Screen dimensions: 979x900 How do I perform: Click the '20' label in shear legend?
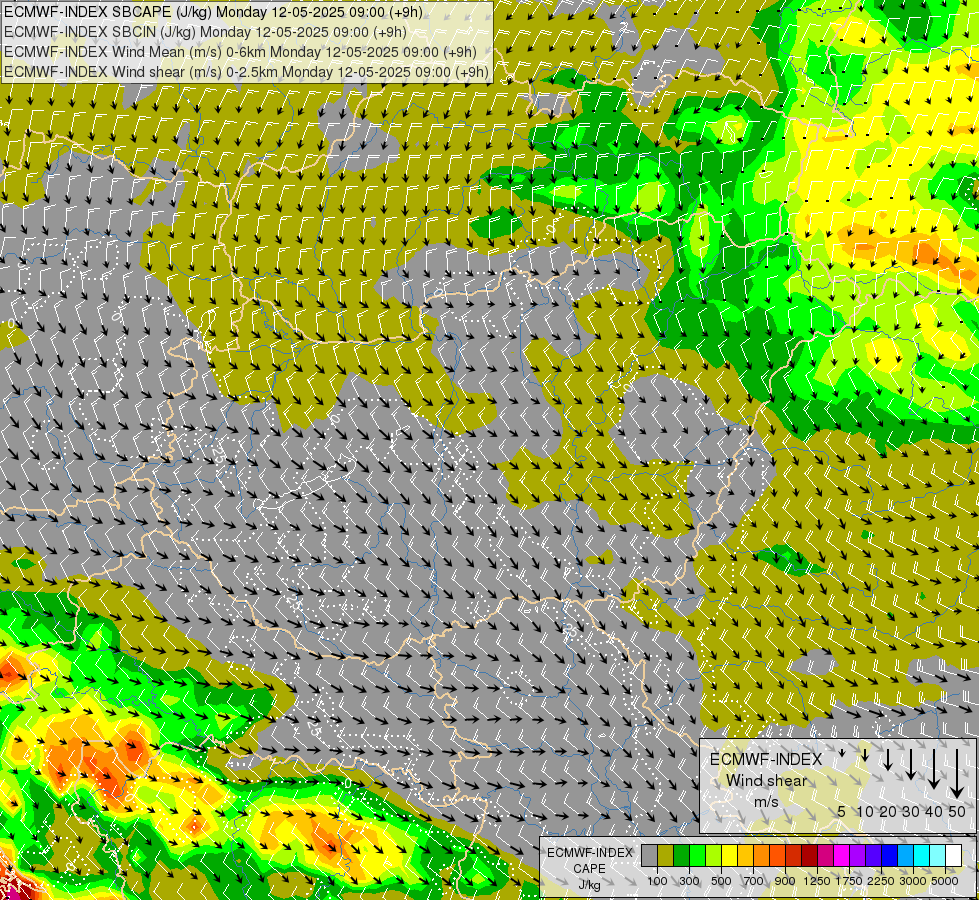pyautogui.click(x=888, y=811)
